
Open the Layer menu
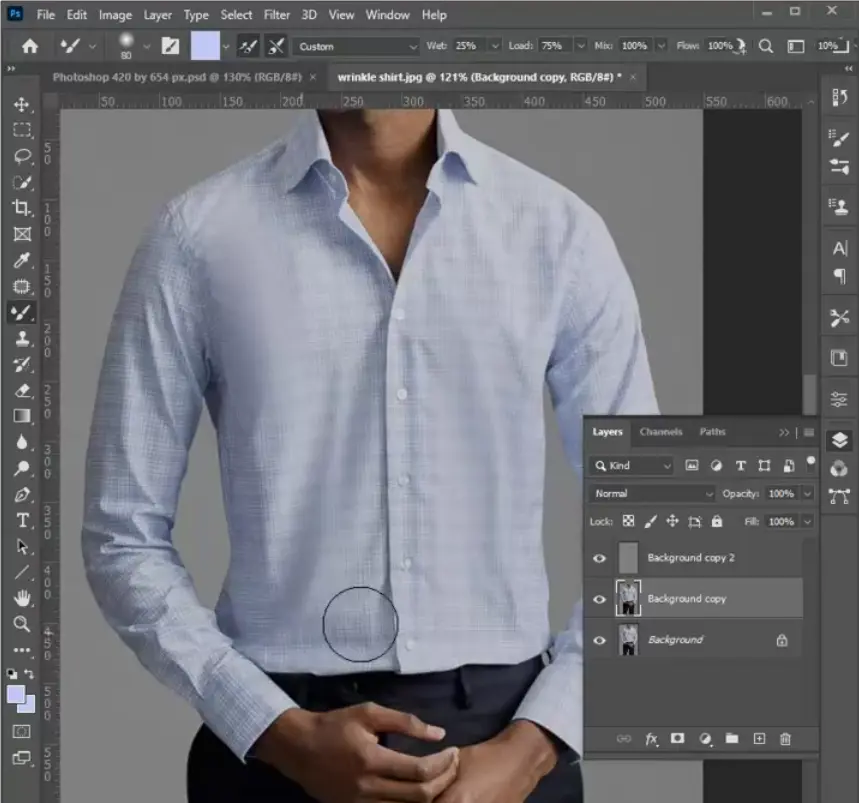pos(158,15)
